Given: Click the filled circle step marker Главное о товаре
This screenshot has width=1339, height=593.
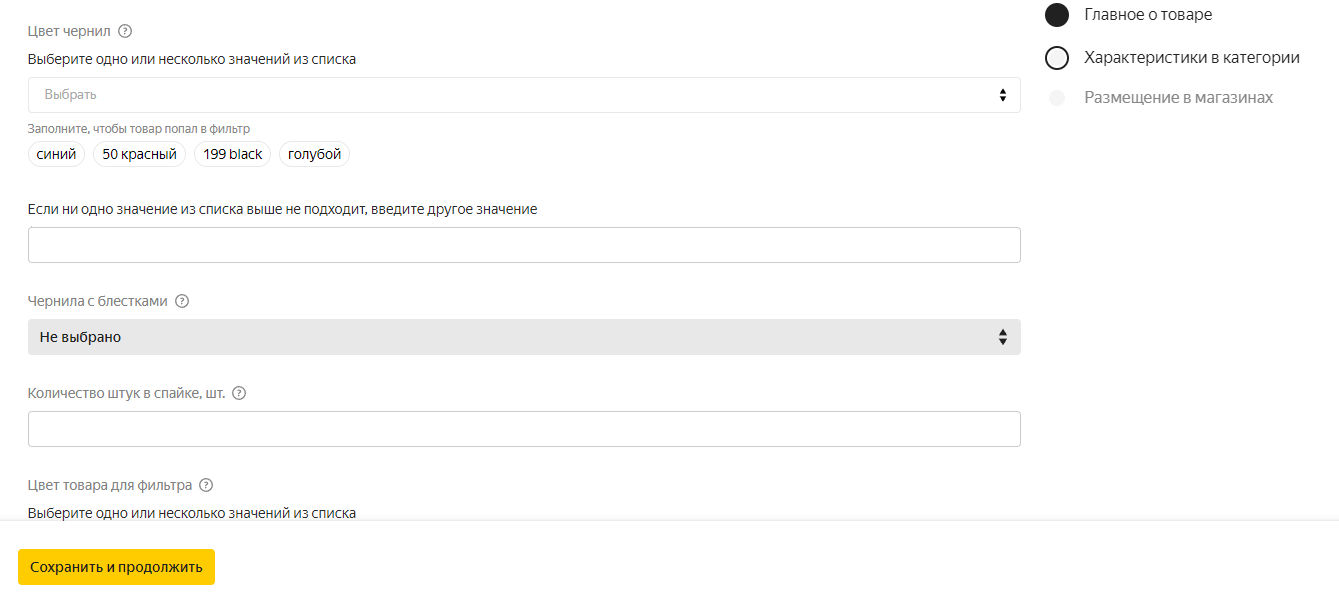Looking at the screenshot, I should (x=1057, y=15).
